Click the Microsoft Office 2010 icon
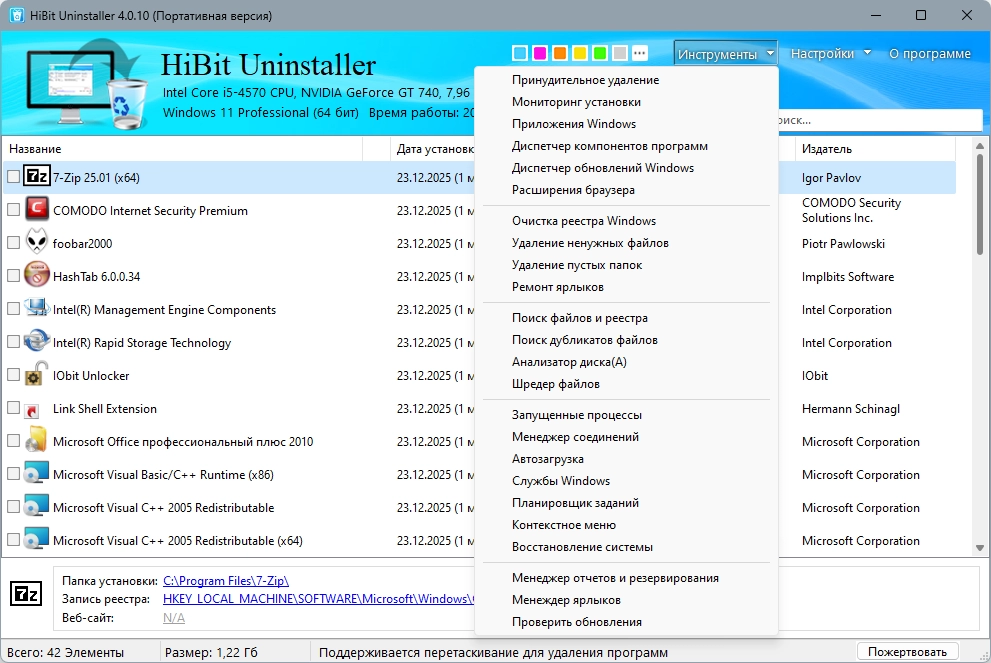Image resolution: width=991 pixels, height=663 pixels. point(36,440)
